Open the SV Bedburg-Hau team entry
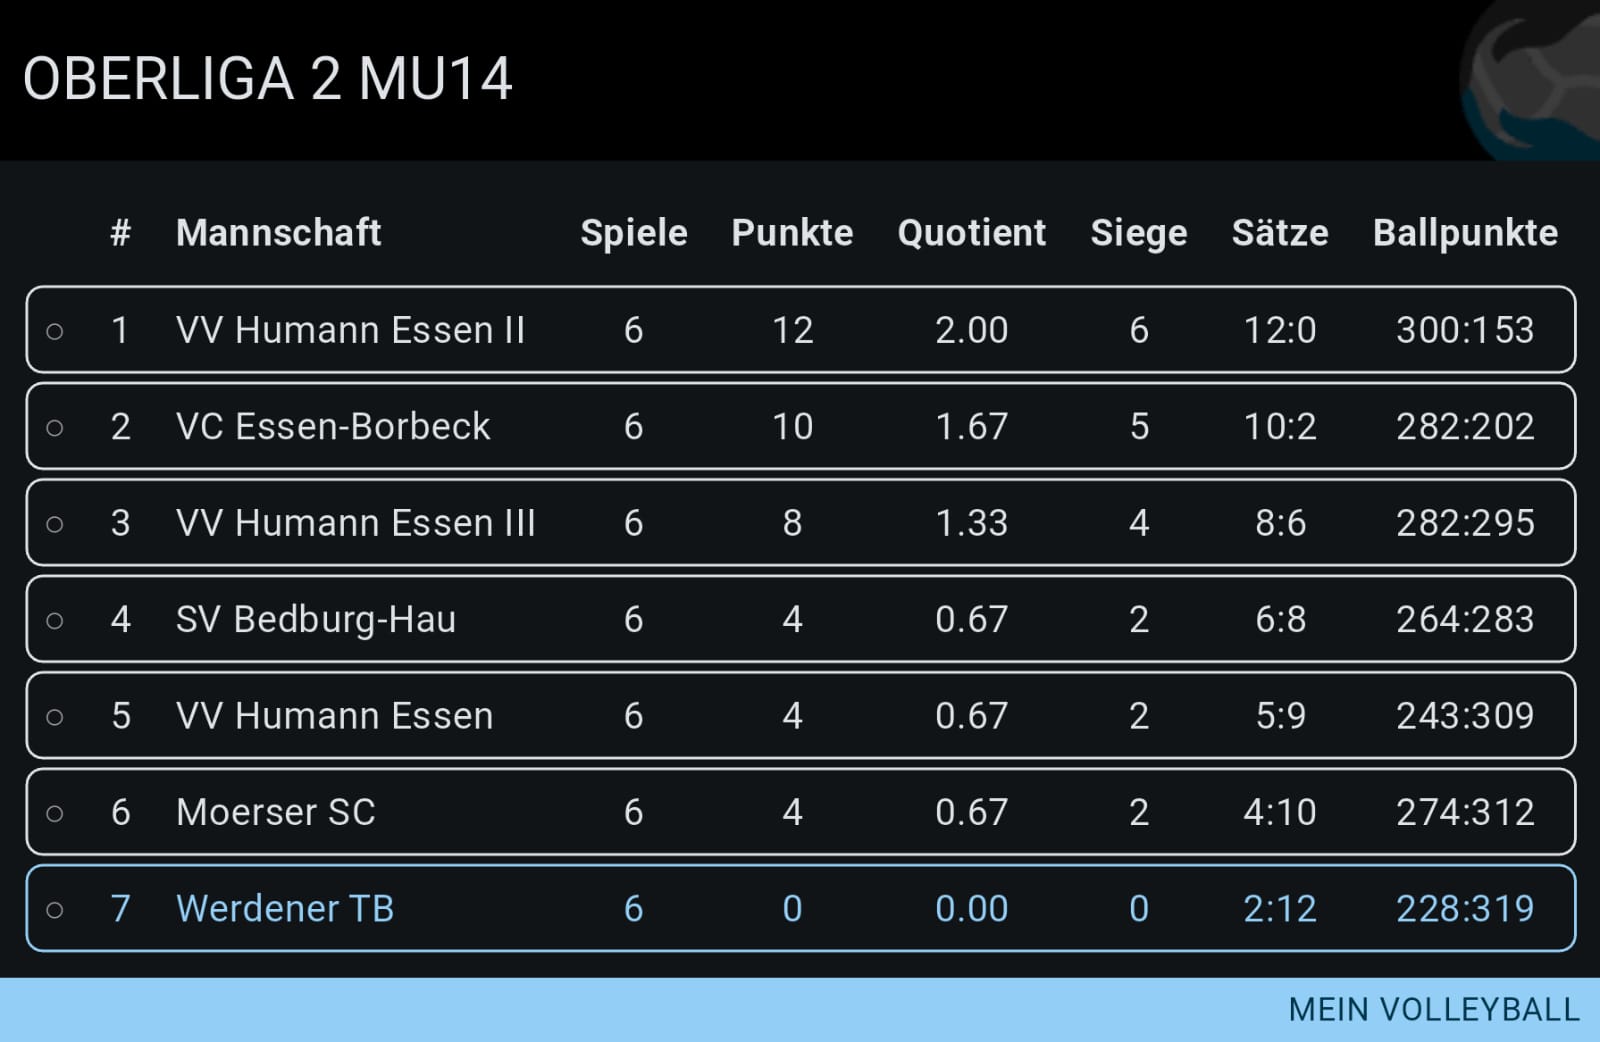This screenshot has width=1600, height=1042. point(316,620)
